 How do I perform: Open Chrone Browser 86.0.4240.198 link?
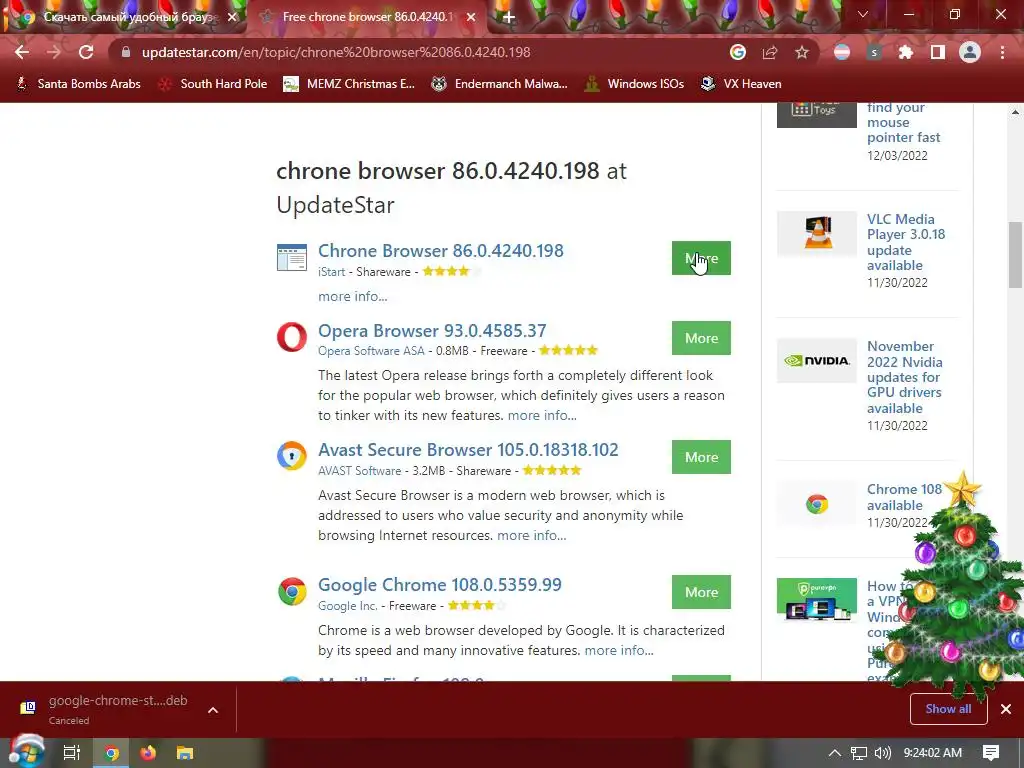coord(441,251)
